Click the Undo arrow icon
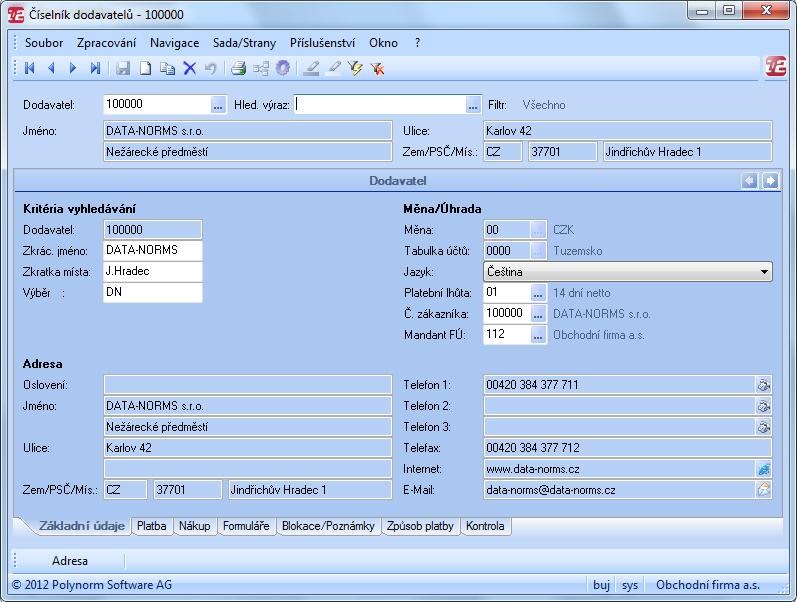Viewport: 797px width, 602px height. click(210, 68)
